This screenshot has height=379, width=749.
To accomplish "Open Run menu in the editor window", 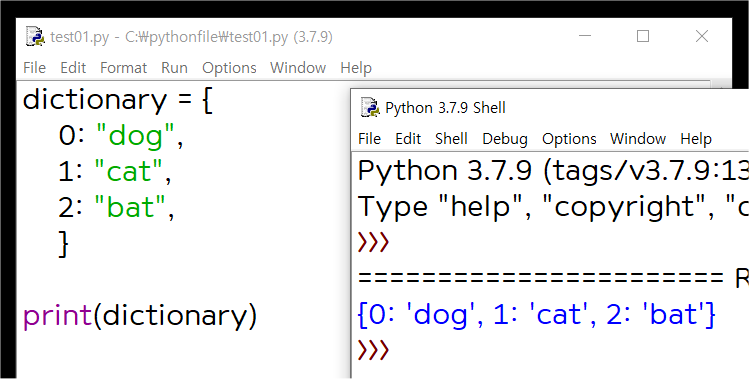I will pyautogui.click(x=174, y=68).
